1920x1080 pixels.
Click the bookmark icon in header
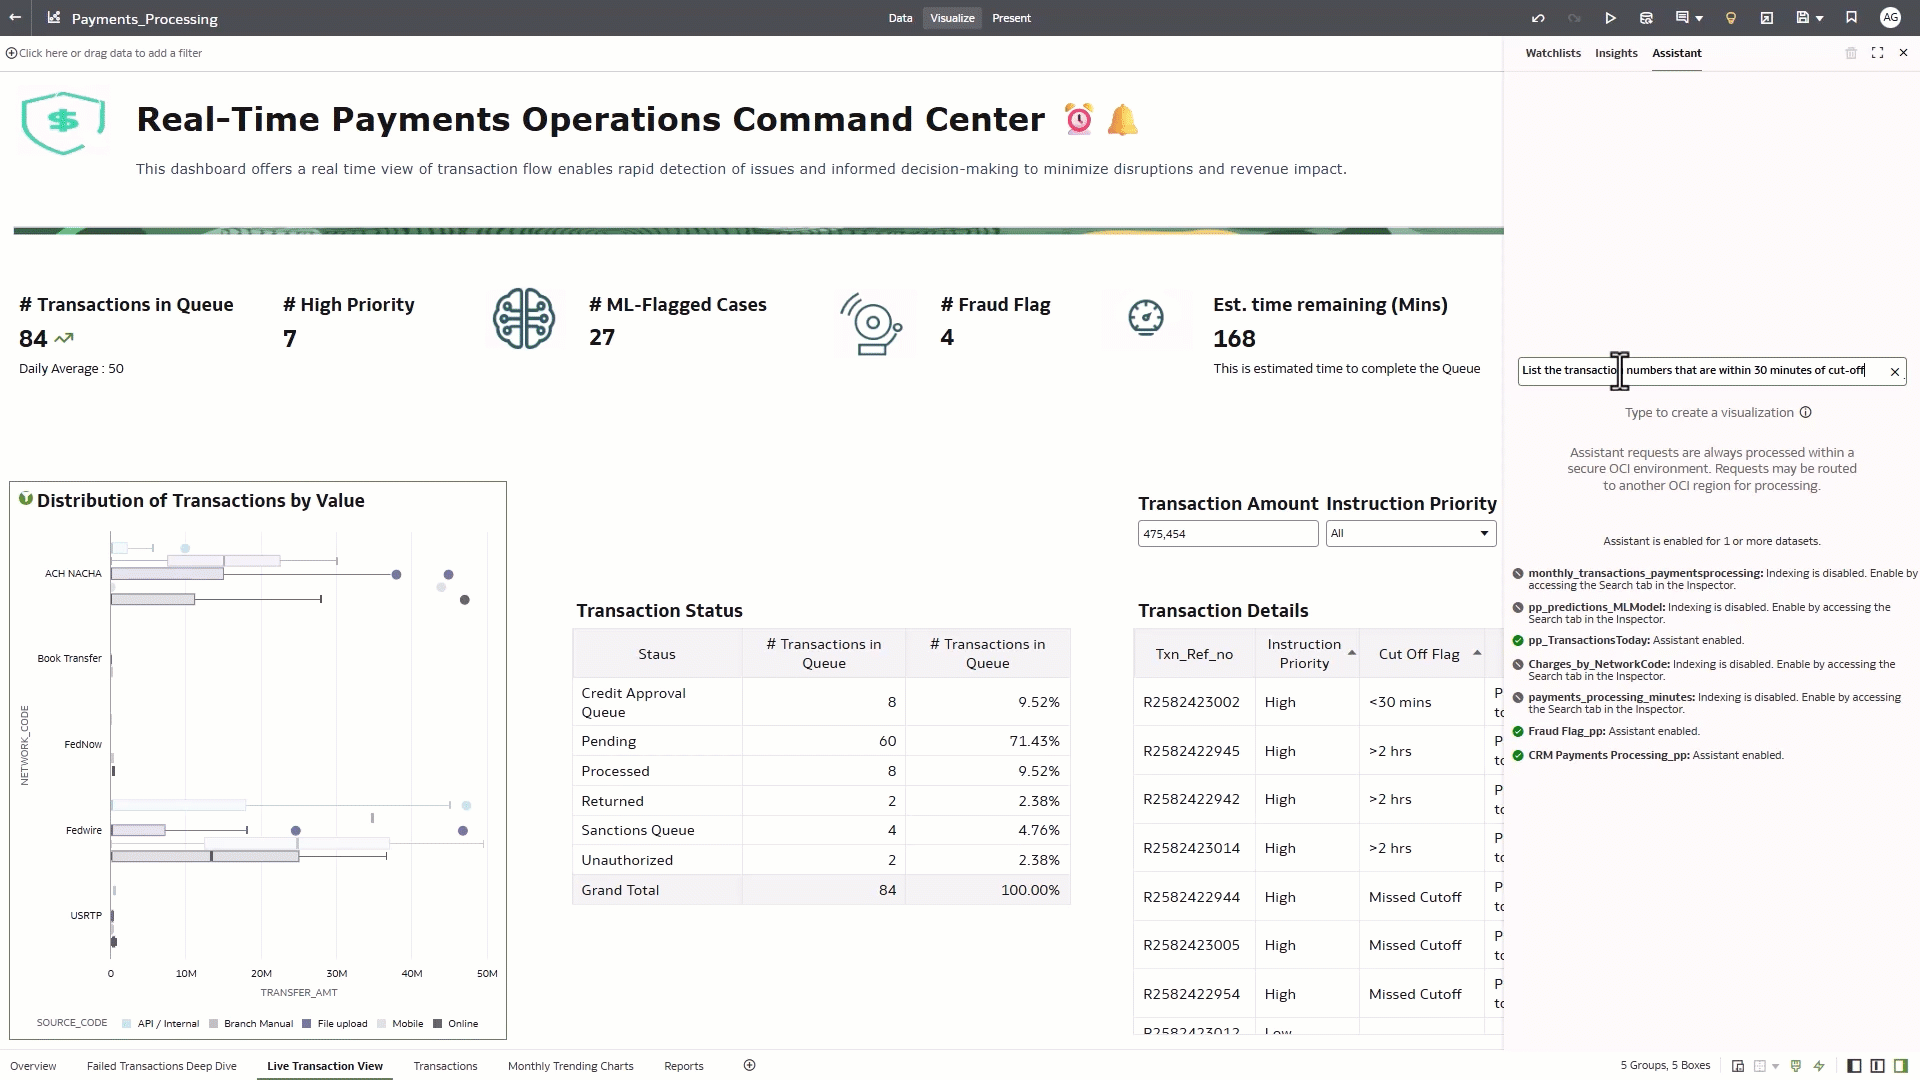[x=1851, y=18]
